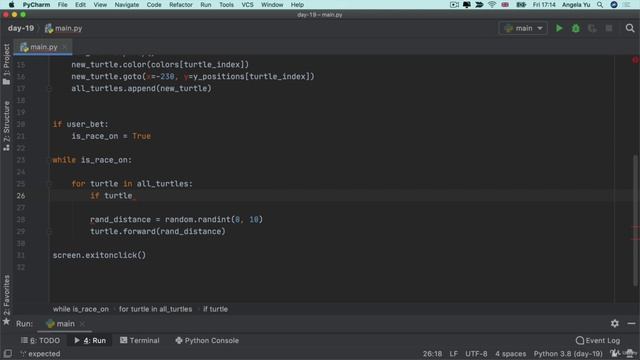Click the 26:18 cursor position indicator

432,353
